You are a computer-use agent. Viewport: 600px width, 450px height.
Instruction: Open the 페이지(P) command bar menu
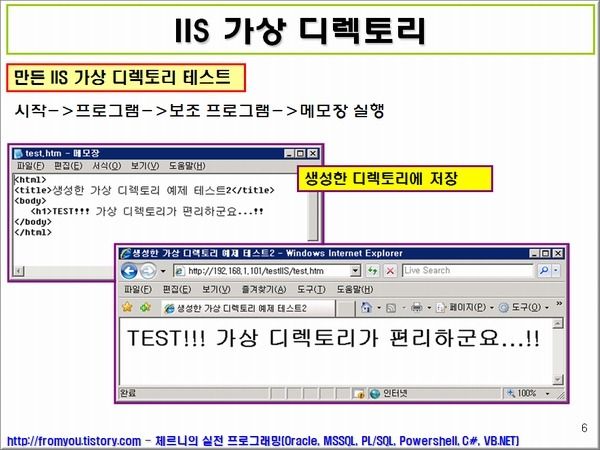coord(465,307)
